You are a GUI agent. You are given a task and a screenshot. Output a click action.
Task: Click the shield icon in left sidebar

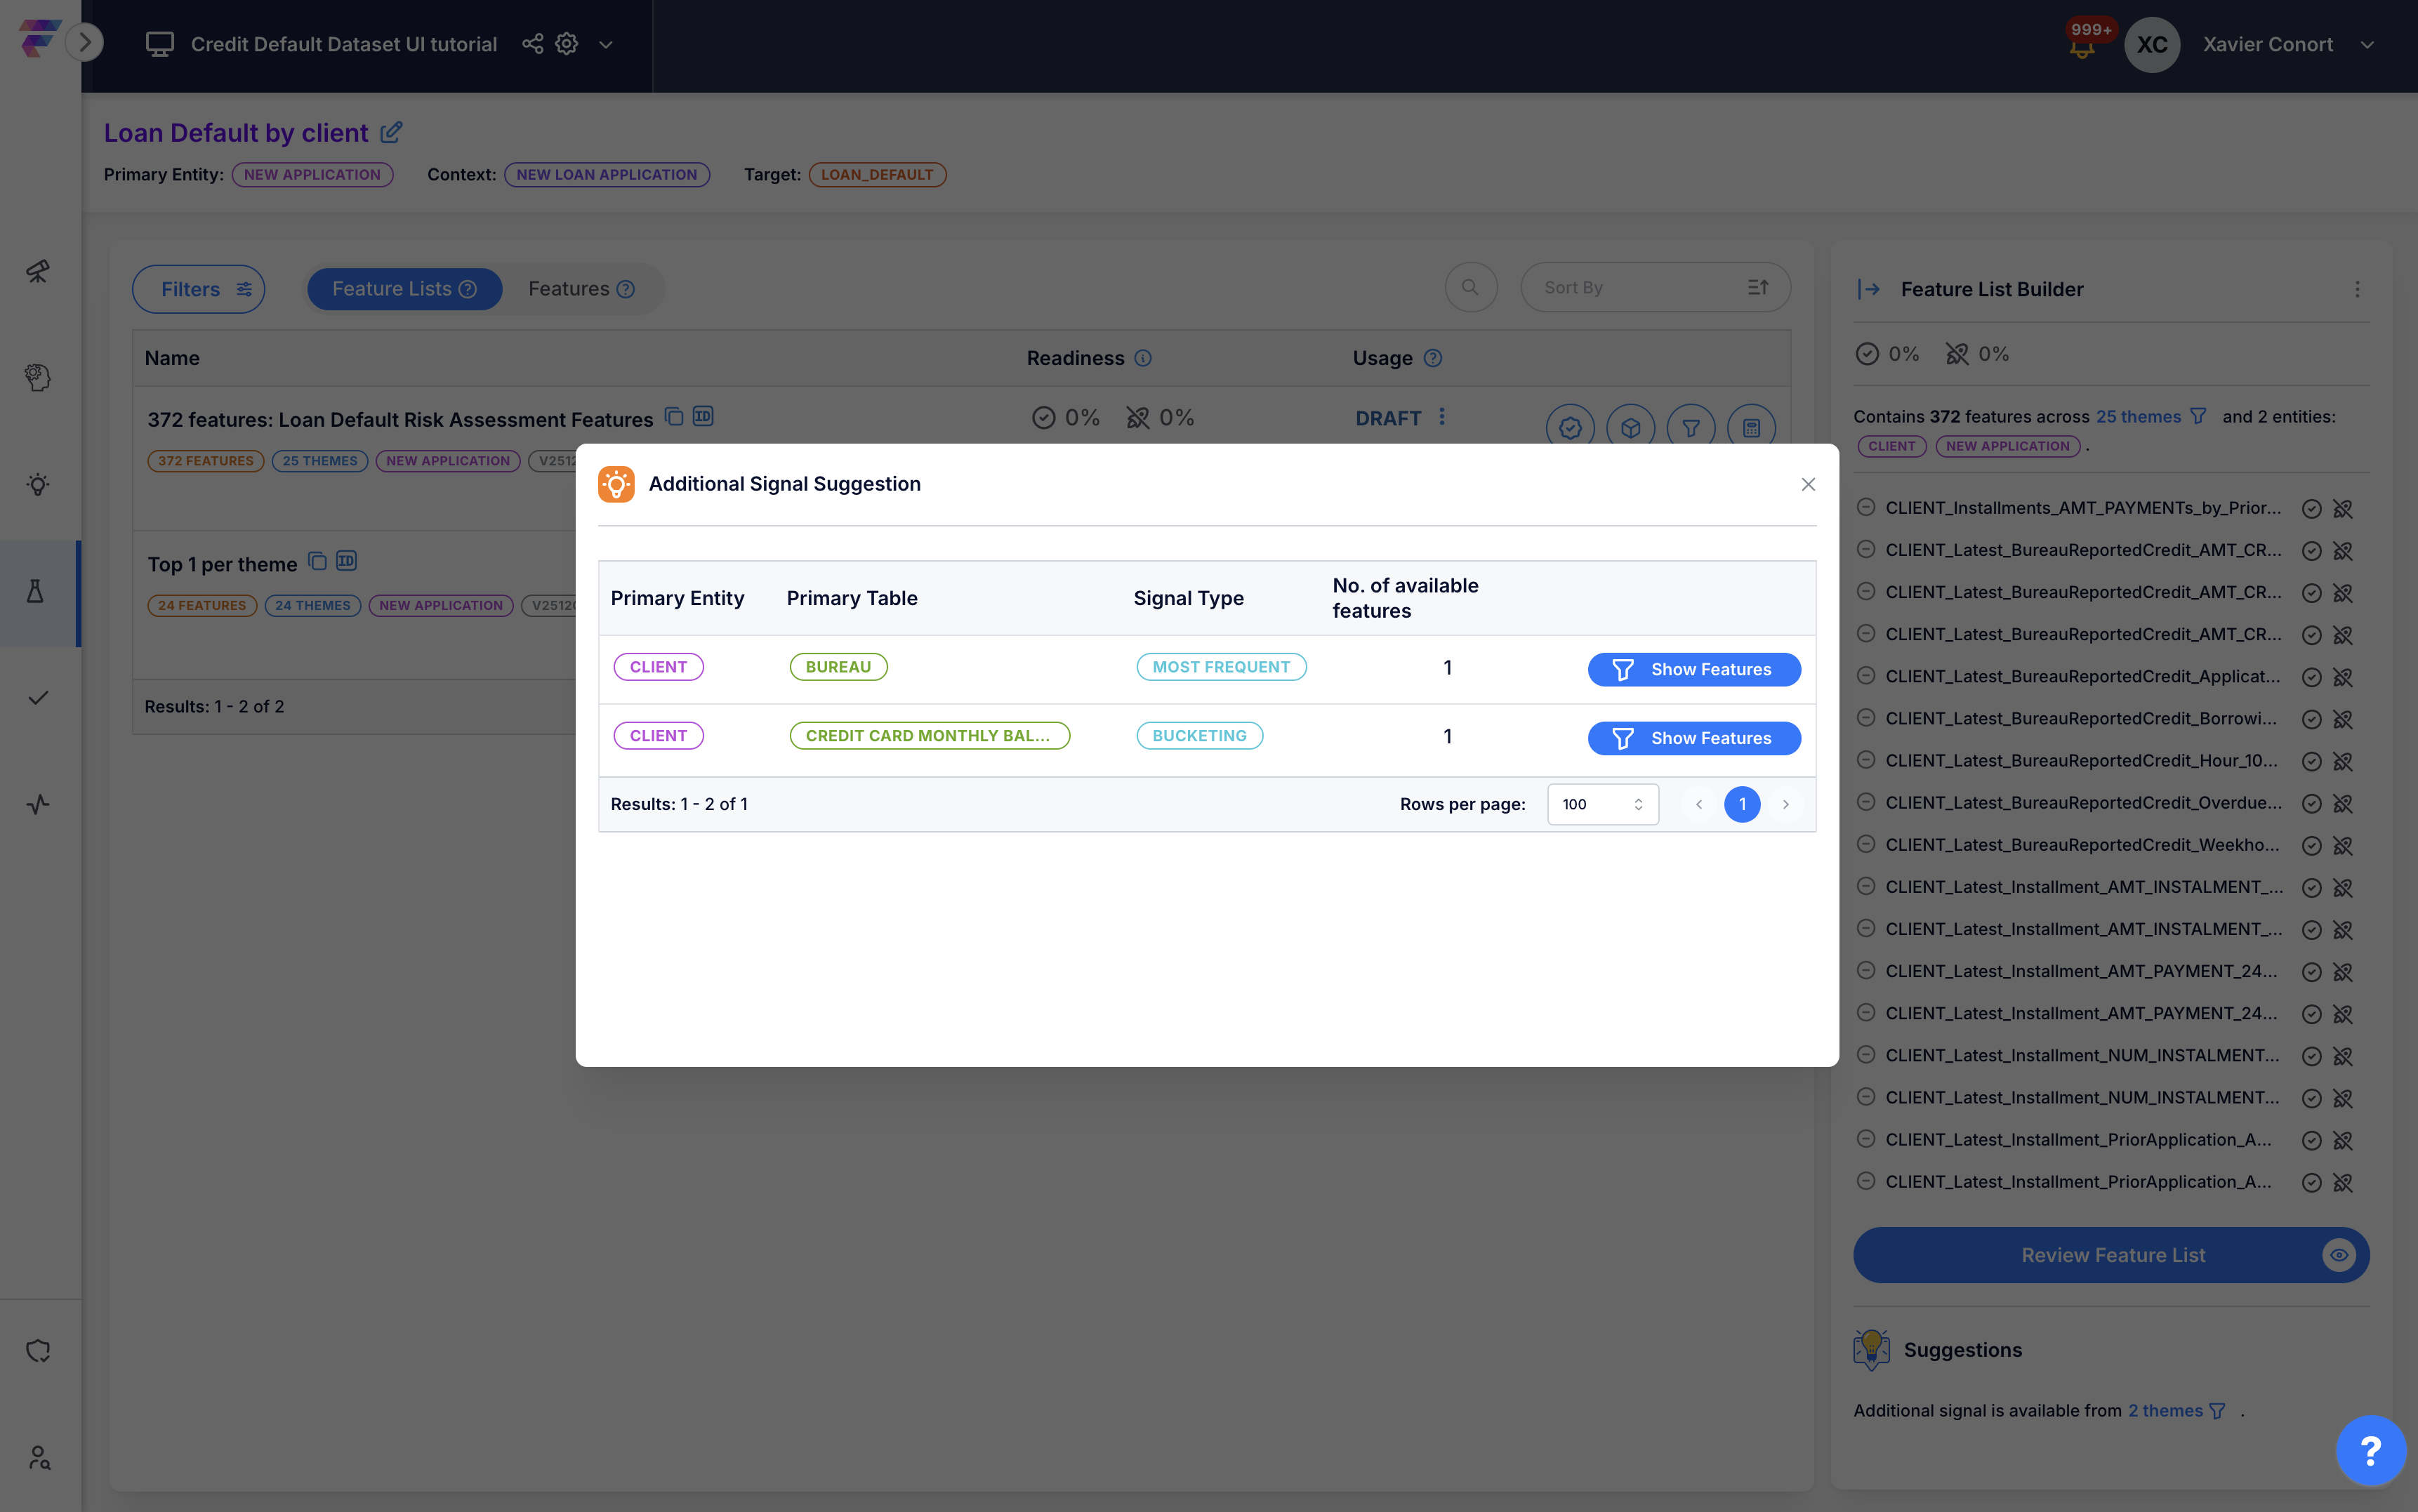coord(38,1351)
